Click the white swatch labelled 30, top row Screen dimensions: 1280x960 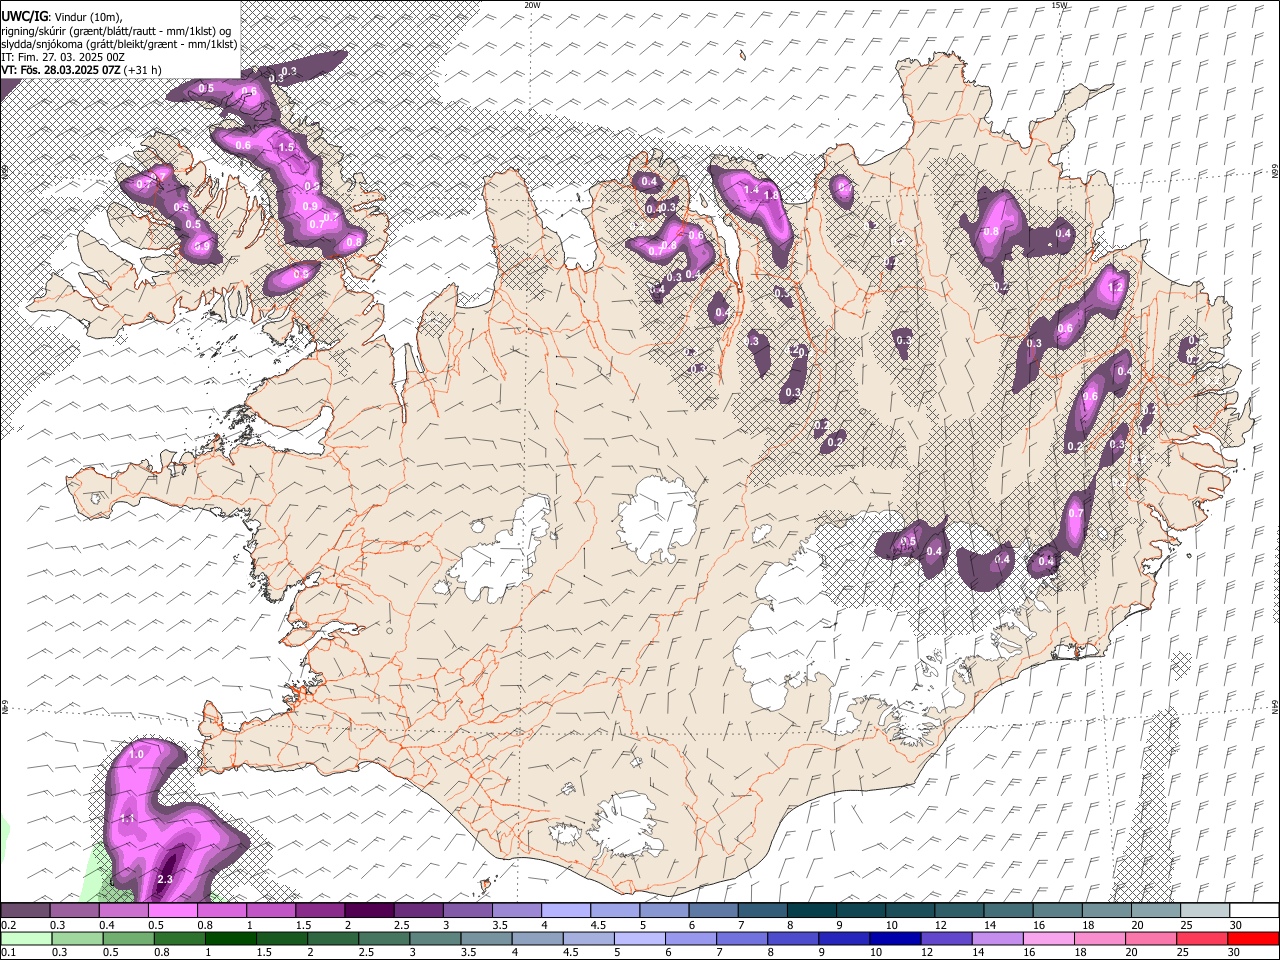[x=1254, y=910]
